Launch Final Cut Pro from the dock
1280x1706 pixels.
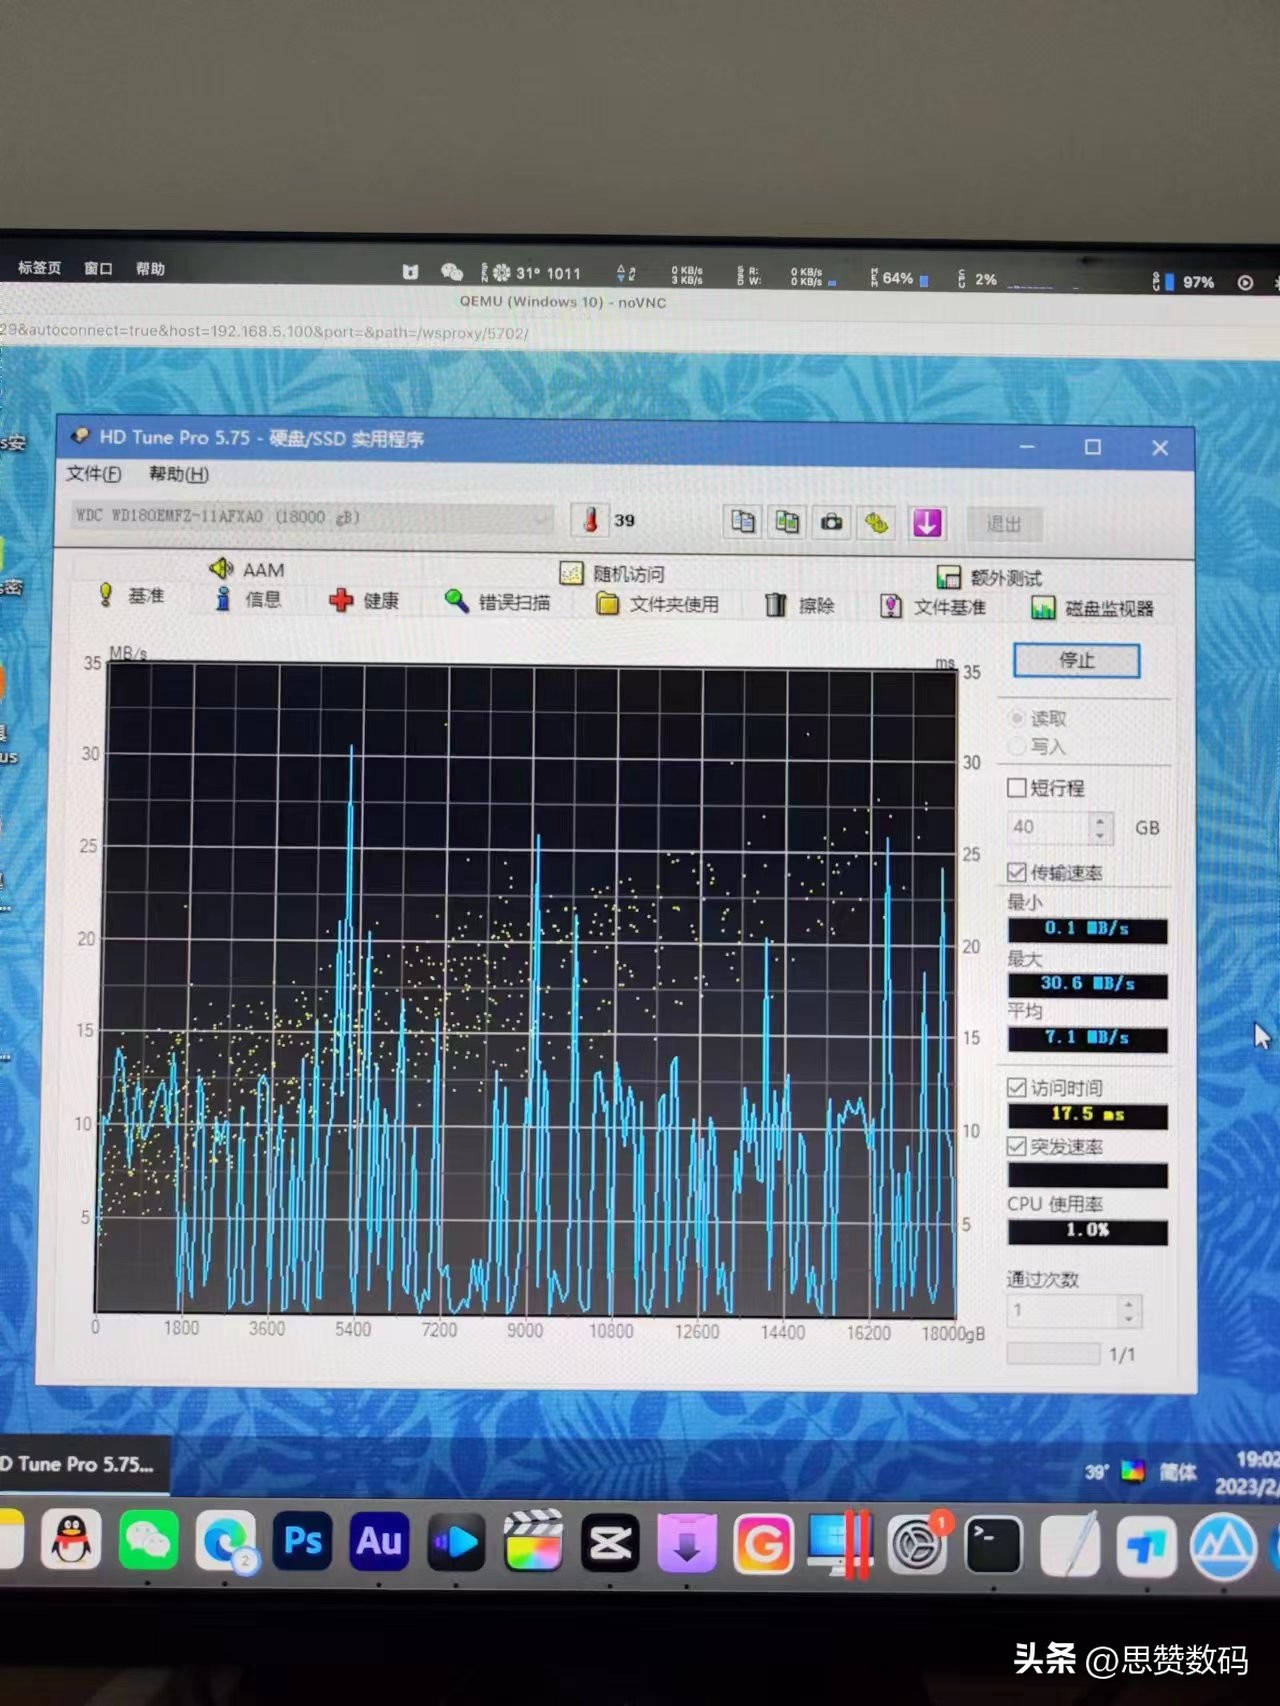click(533, 1543)
